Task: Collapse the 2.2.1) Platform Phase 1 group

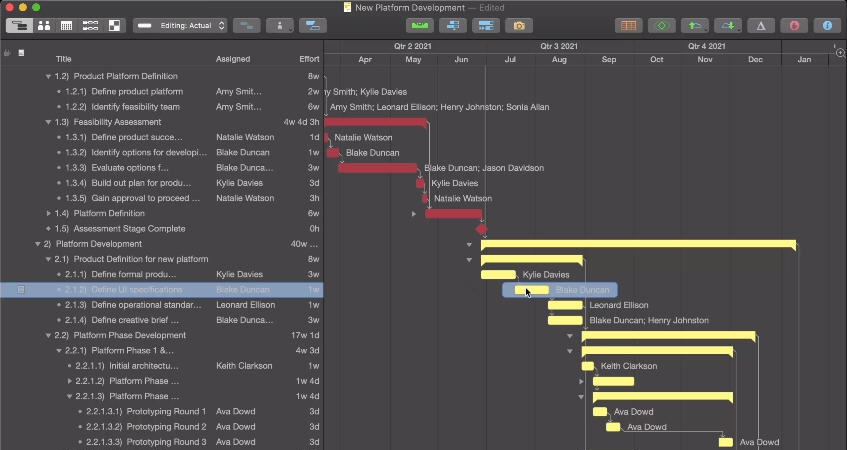Action: pos(59,351)
